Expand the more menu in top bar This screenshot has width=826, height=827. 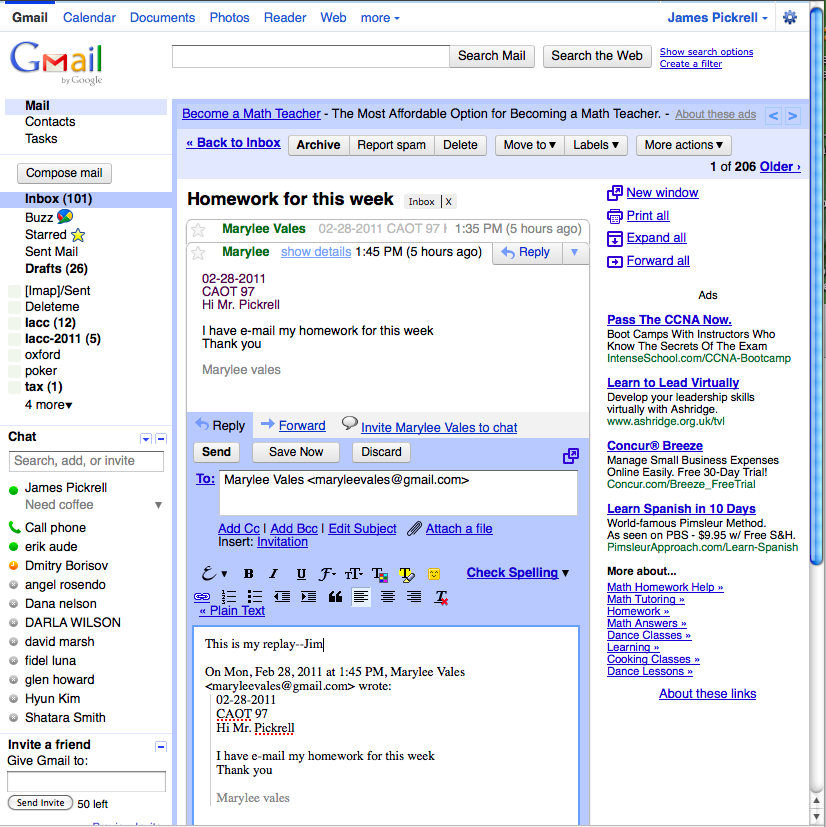coord(380,18)
